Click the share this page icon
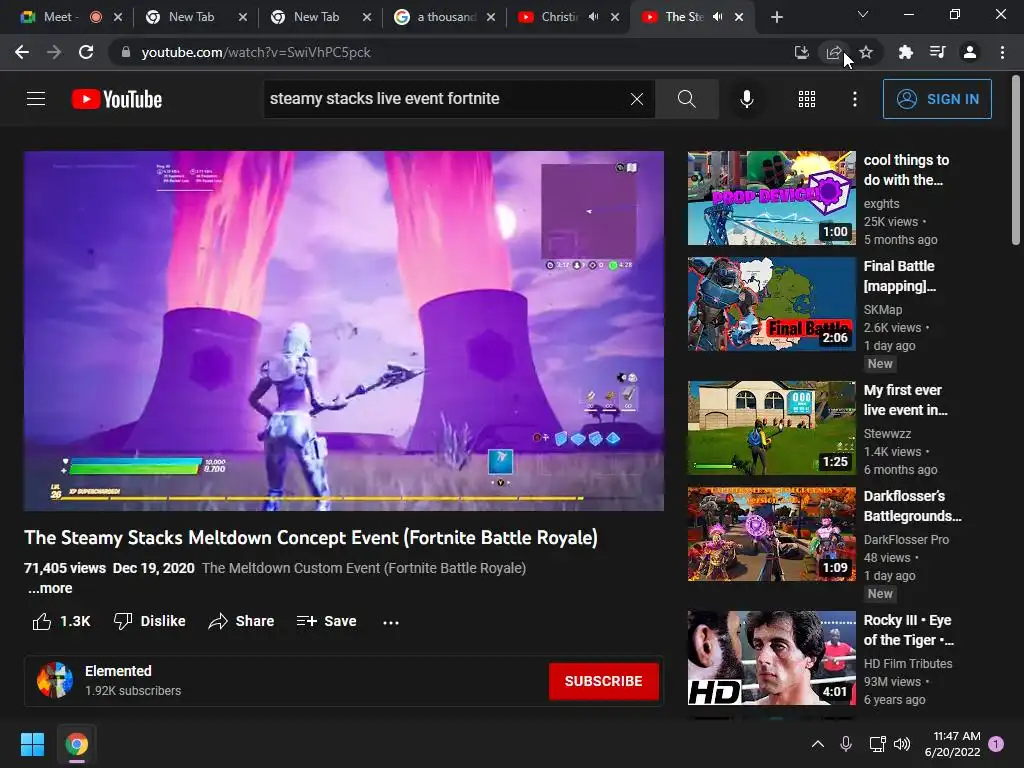Viewport: 1024px width, 768px height. 833,52
